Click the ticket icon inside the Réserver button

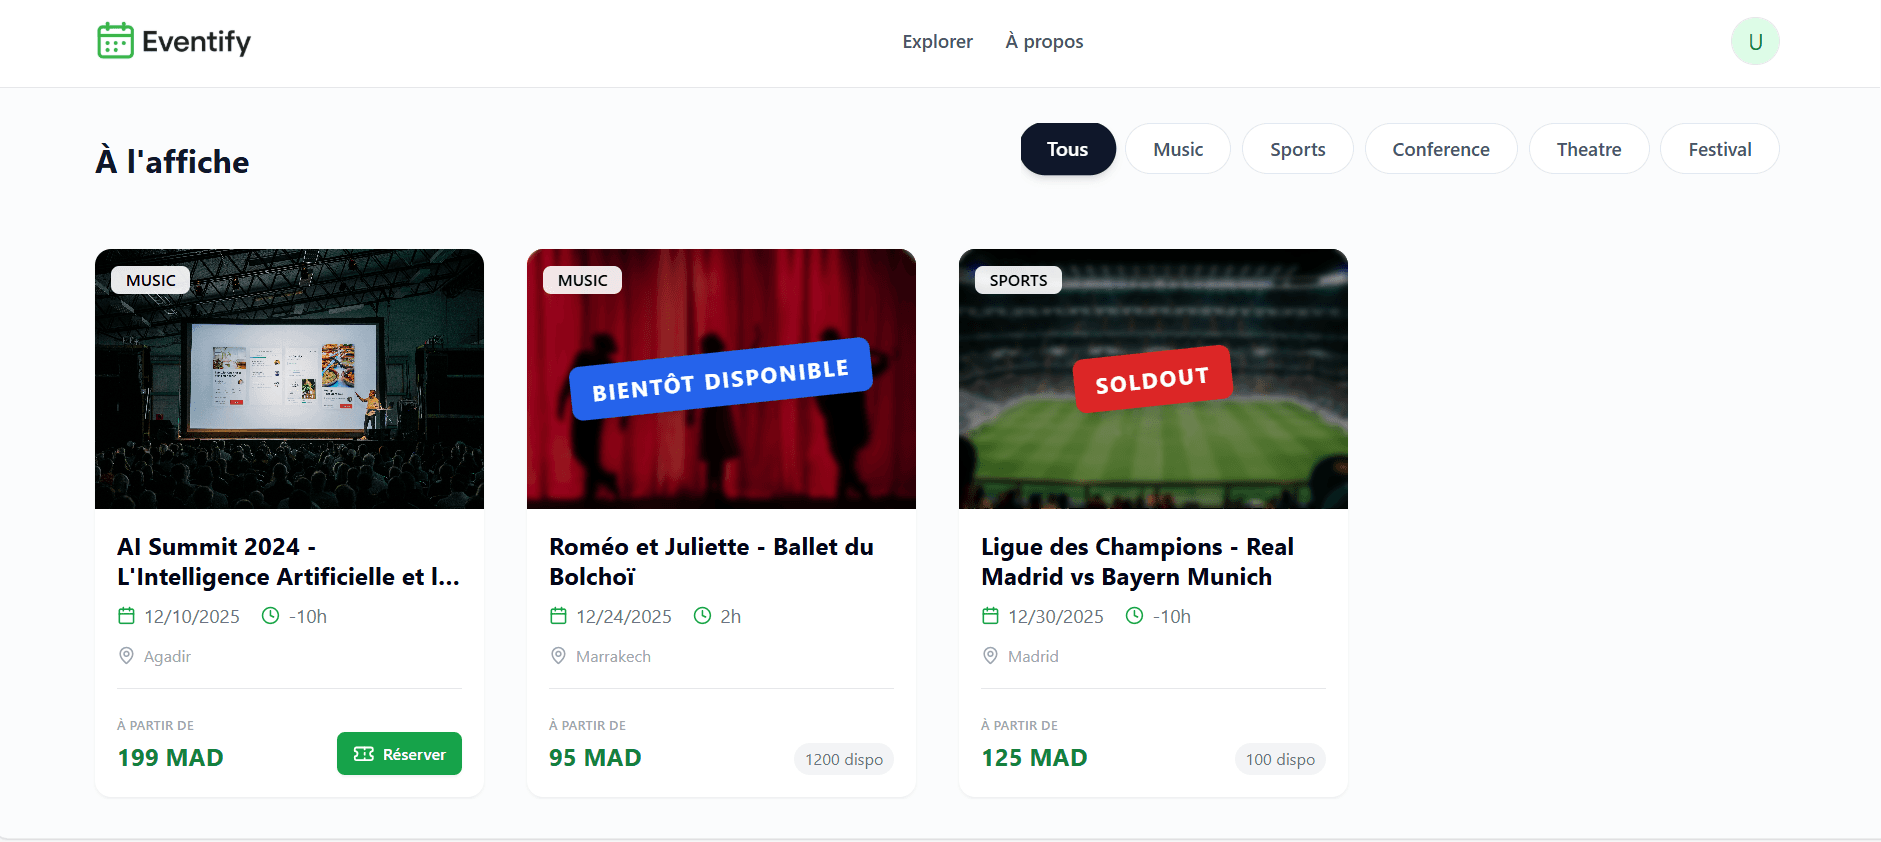click(362, 753)
